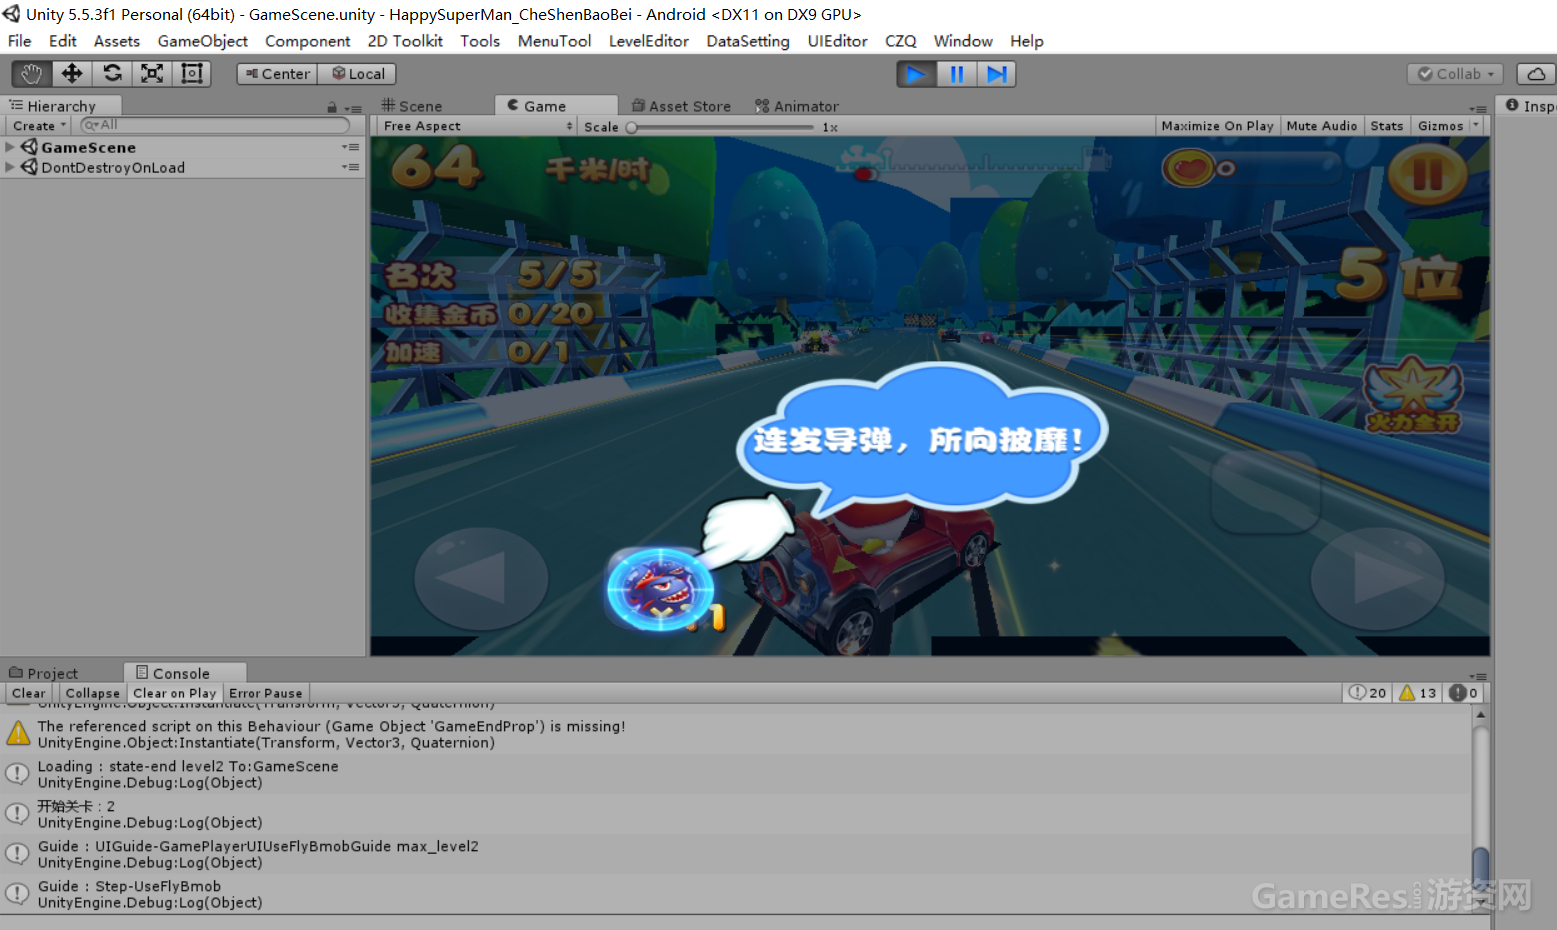This screenshot has width=1557, height=930.
Task: Adjust the Game view Scale slider
Action: tap(720, 127)
